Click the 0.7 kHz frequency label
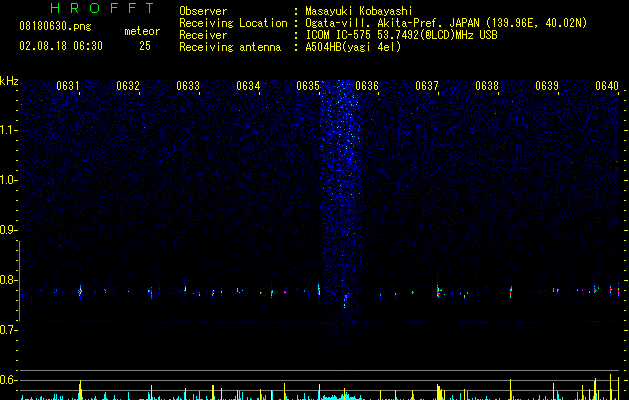The height and width of the screenshot is (400, 629). tap(8, 330)
